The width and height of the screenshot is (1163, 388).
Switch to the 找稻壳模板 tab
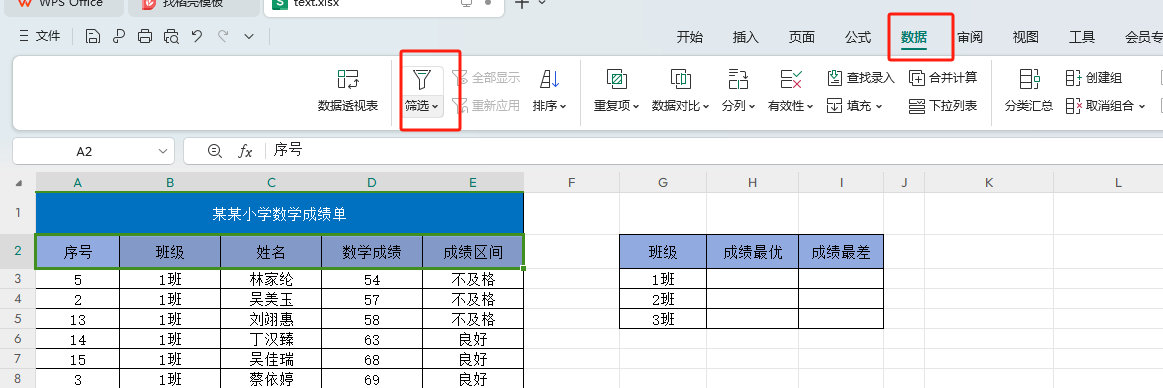click(193, 4)
